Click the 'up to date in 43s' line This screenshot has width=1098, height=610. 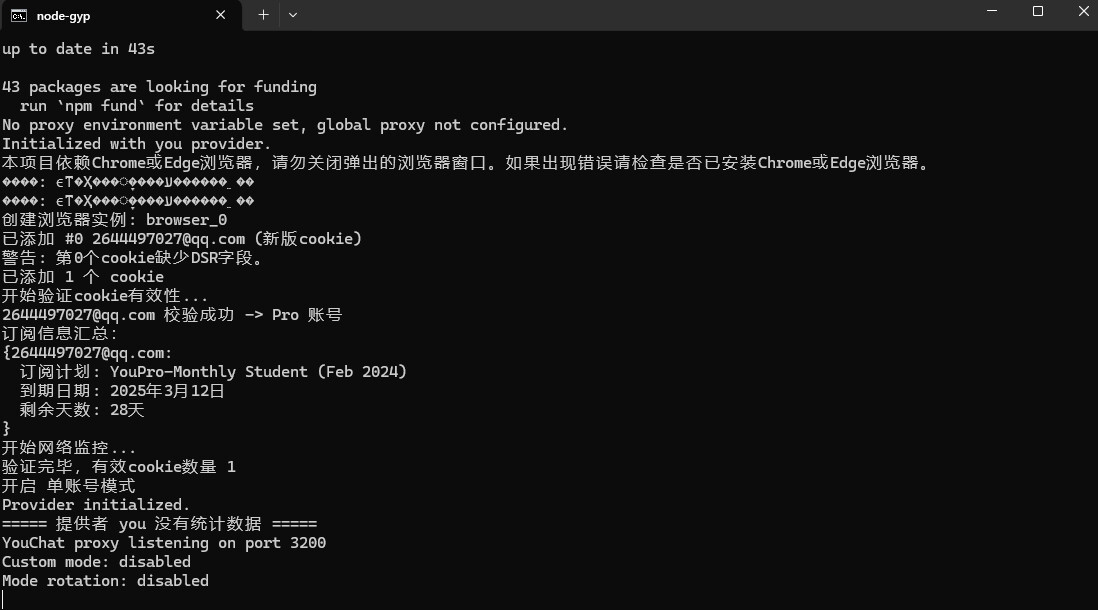(78, 49)
